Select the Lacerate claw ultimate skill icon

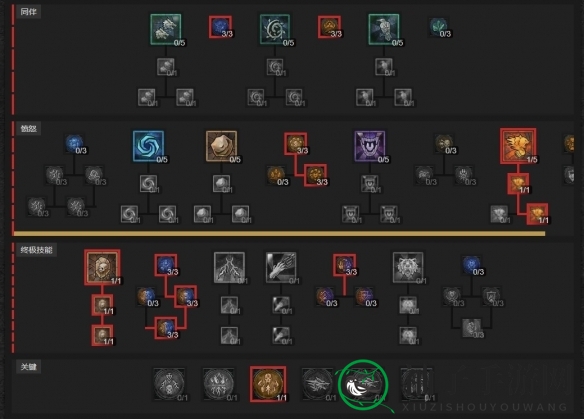(x=281, y=267)
